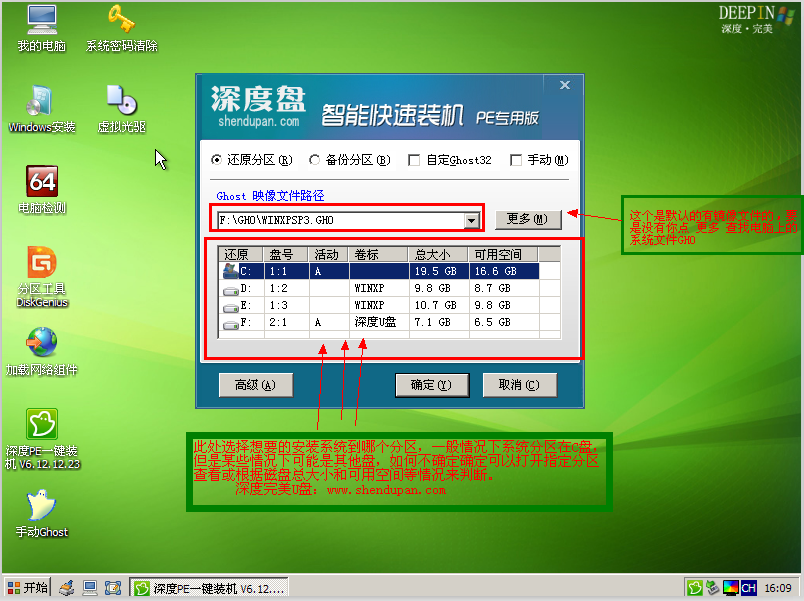
Task: Confirm installation with the 确定 button
Action: (432, 385)
